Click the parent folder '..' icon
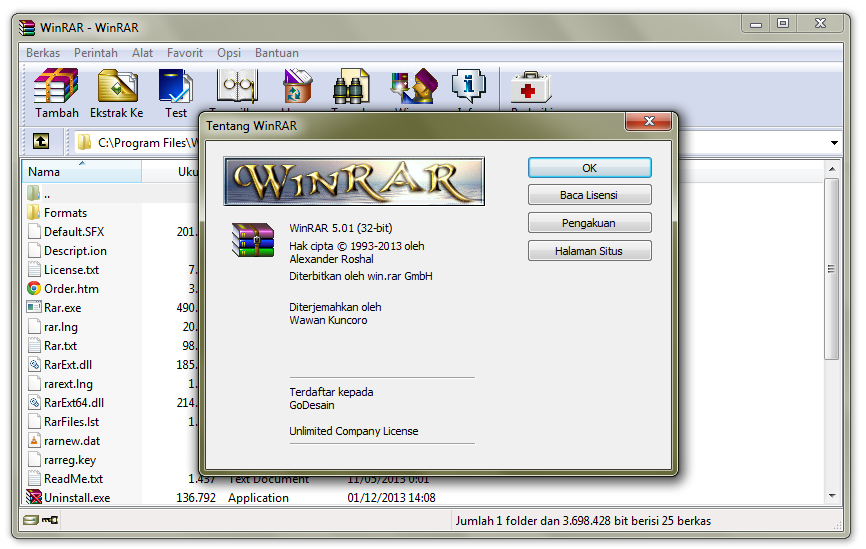 click(34, 193)
